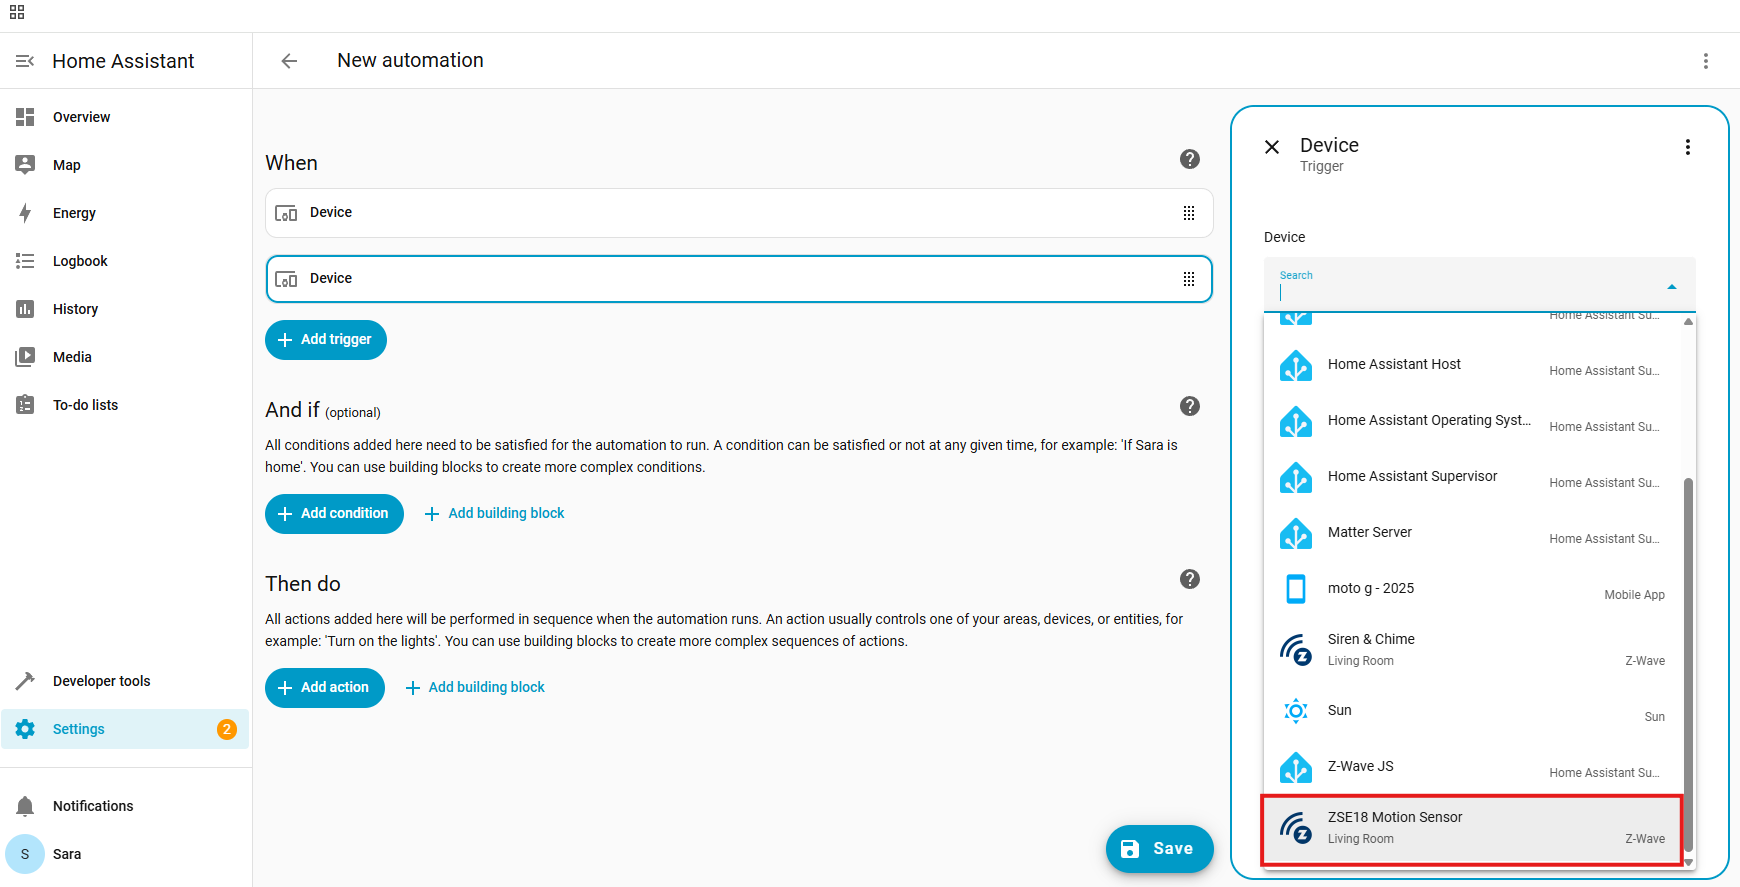Open Notifications from the sidebar
This screenshot has height=887, width=1740.
coord(125,806)
